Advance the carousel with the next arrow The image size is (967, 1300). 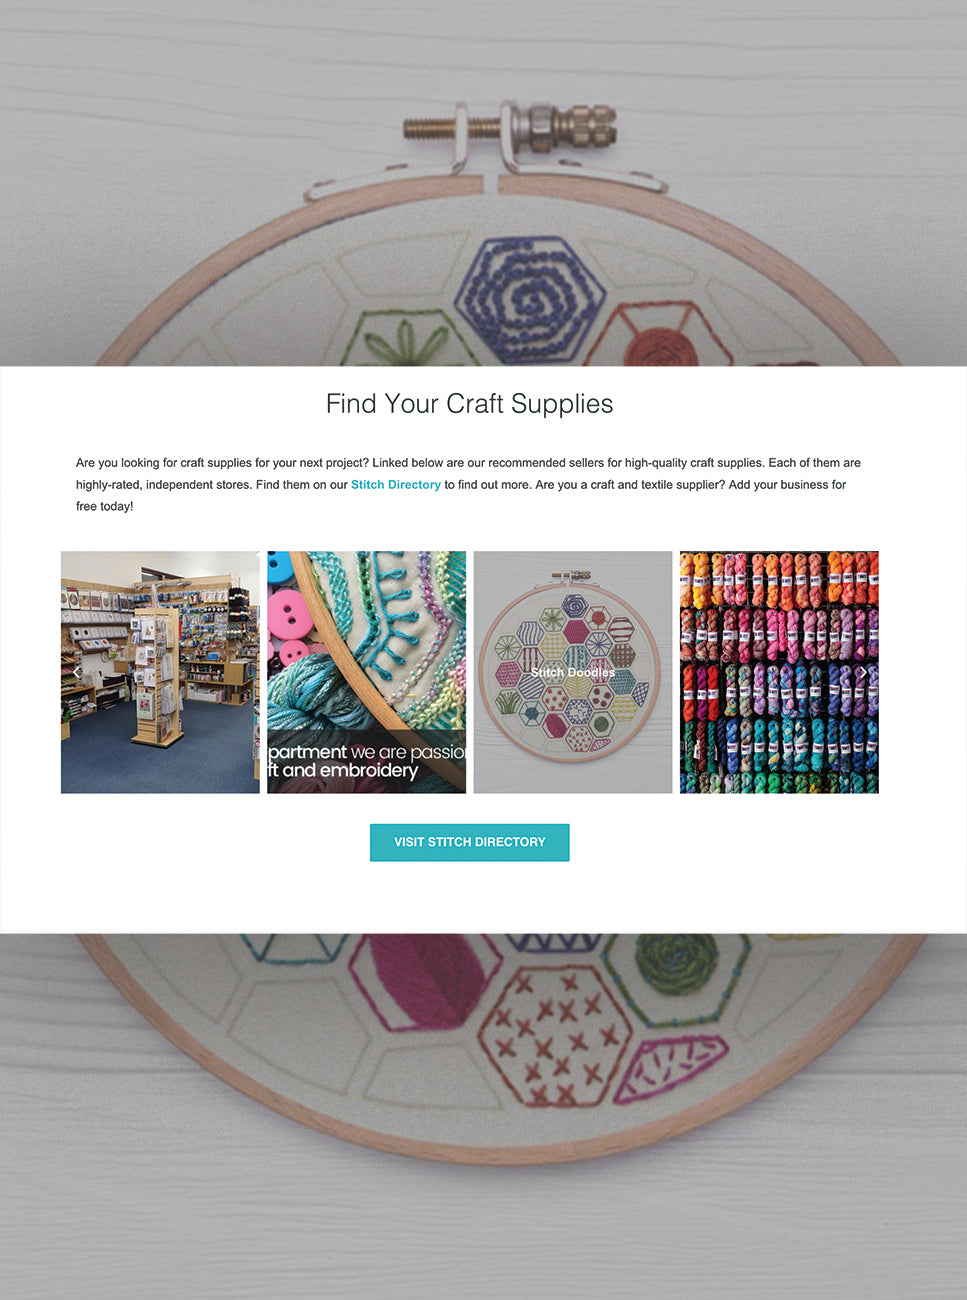[x=863, y=673]
